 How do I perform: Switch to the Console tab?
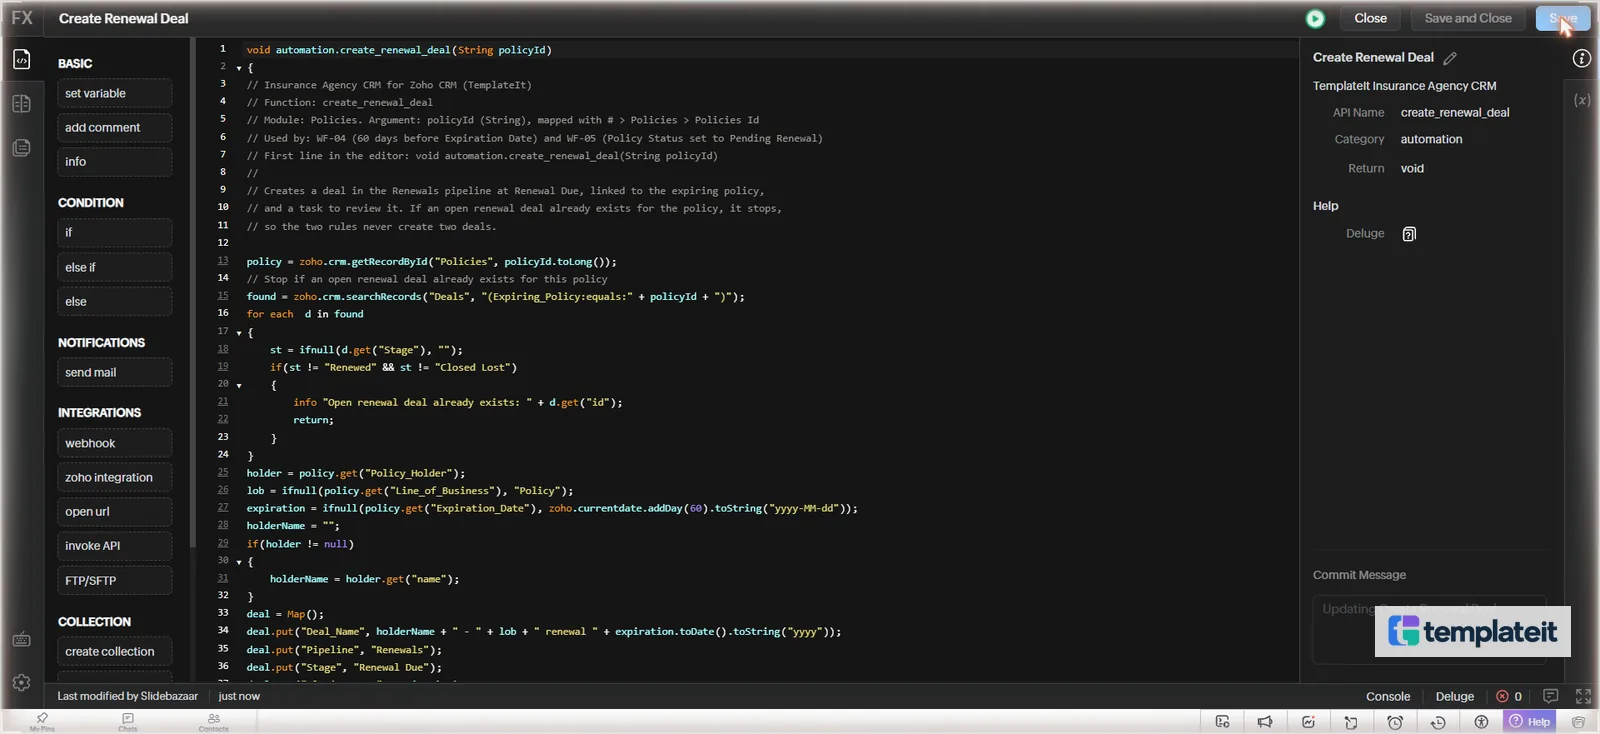tap(1388, 697)
